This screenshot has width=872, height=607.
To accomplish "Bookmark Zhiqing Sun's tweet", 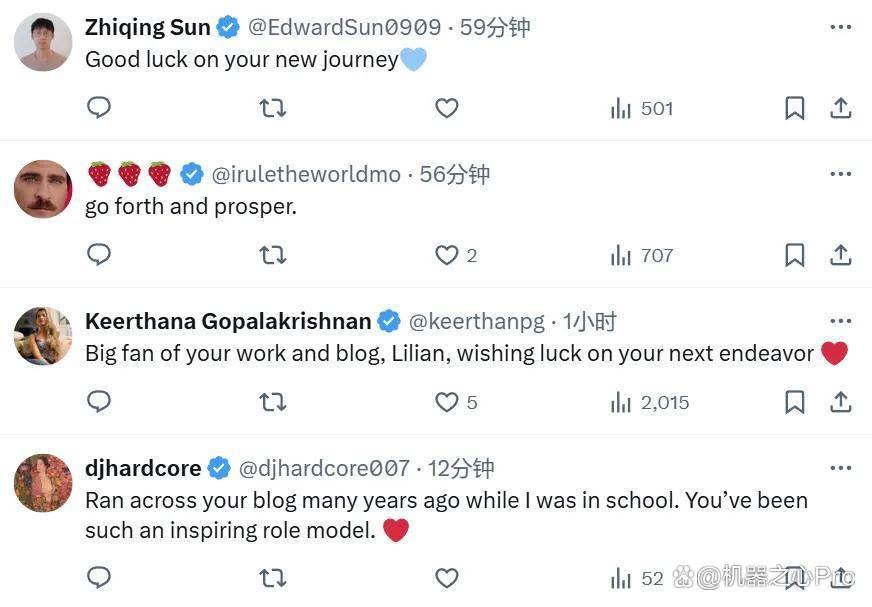I will pos(795,108).
